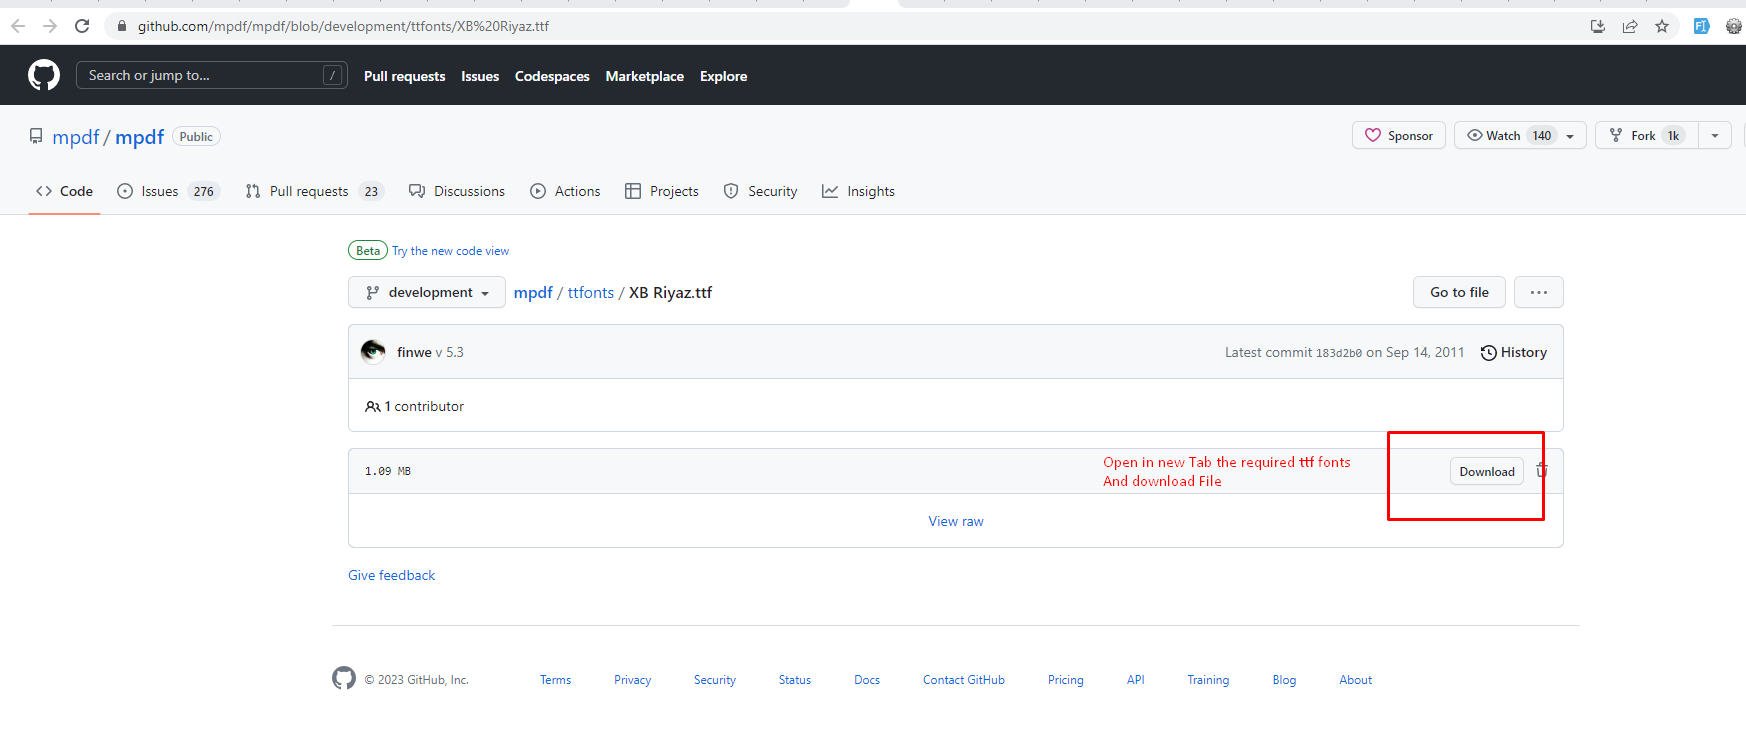This screenshot has height=744, width=1746.
Task: Open the file History link
Action: (x=1514, y=352)
